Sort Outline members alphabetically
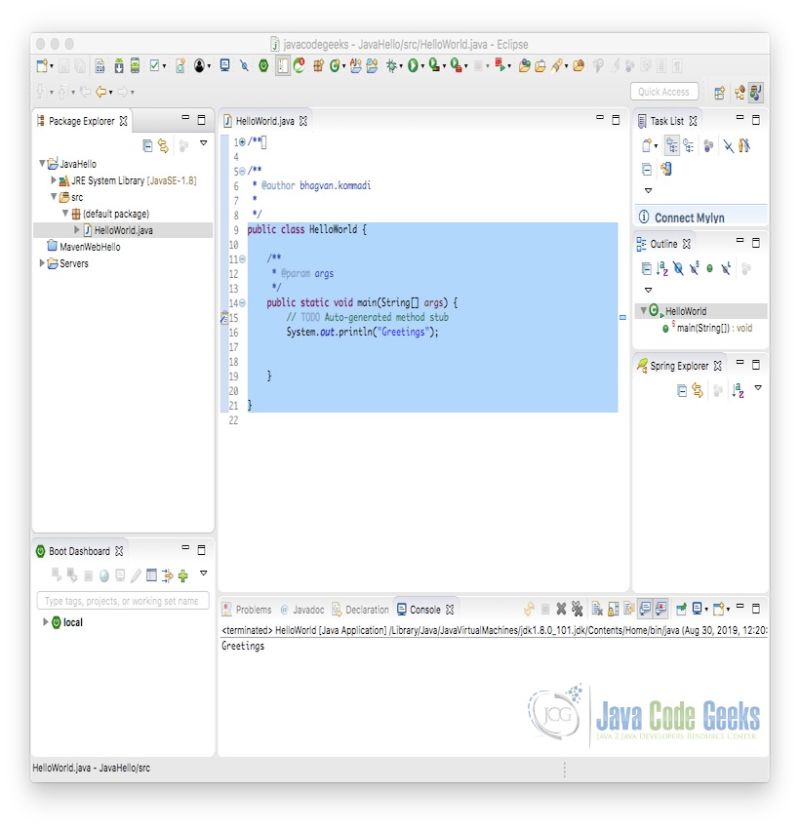 click(x=663, y=268)
